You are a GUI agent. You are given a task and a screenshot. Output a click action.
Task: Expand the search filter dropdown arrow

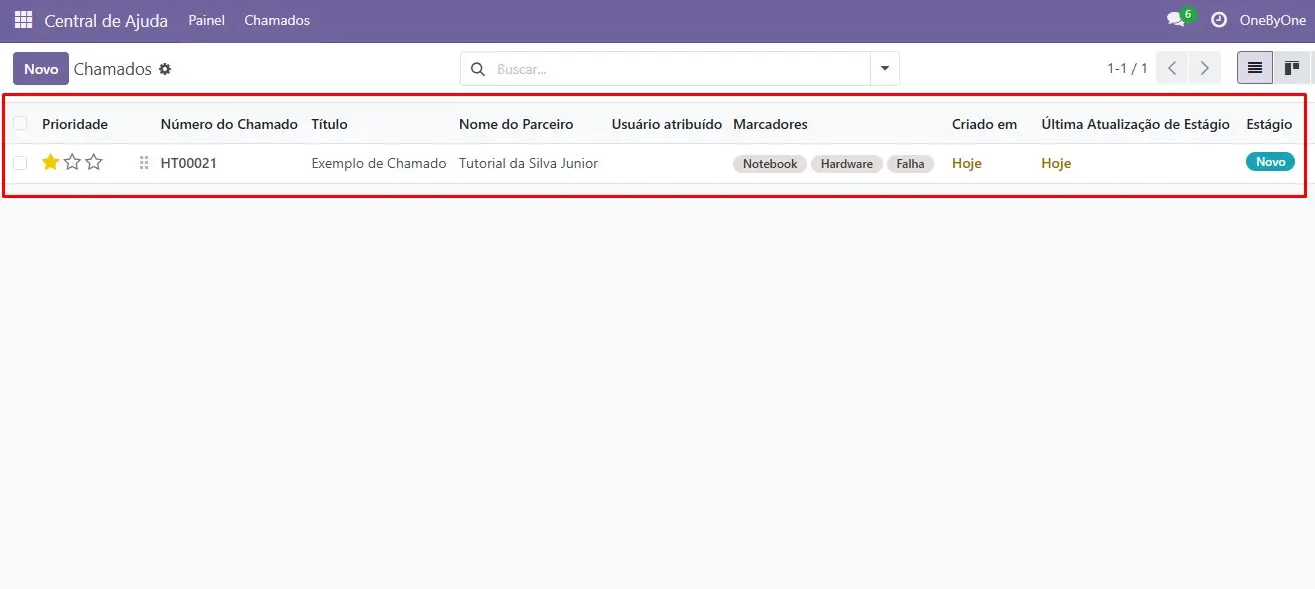point(884,69)
